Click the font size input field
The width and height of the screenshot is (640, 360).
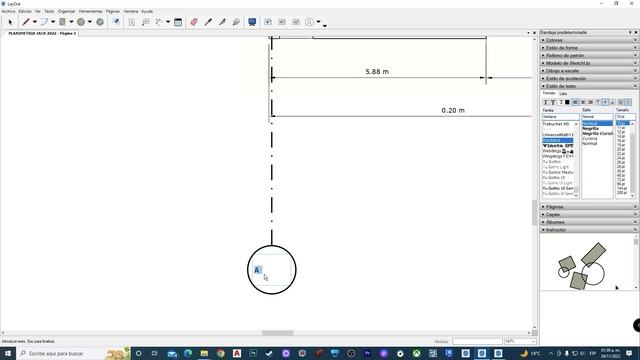coord(626,117)
